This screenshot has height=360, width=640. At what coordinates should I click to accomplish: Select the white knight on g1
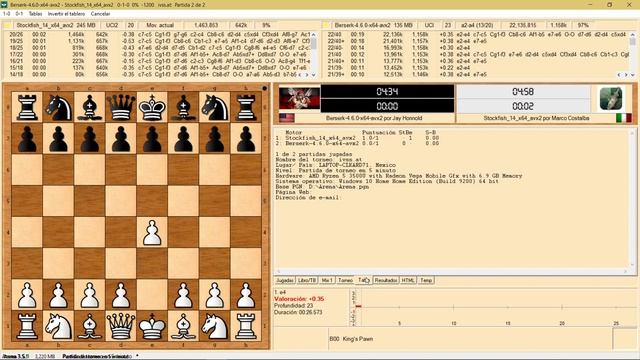215,327
